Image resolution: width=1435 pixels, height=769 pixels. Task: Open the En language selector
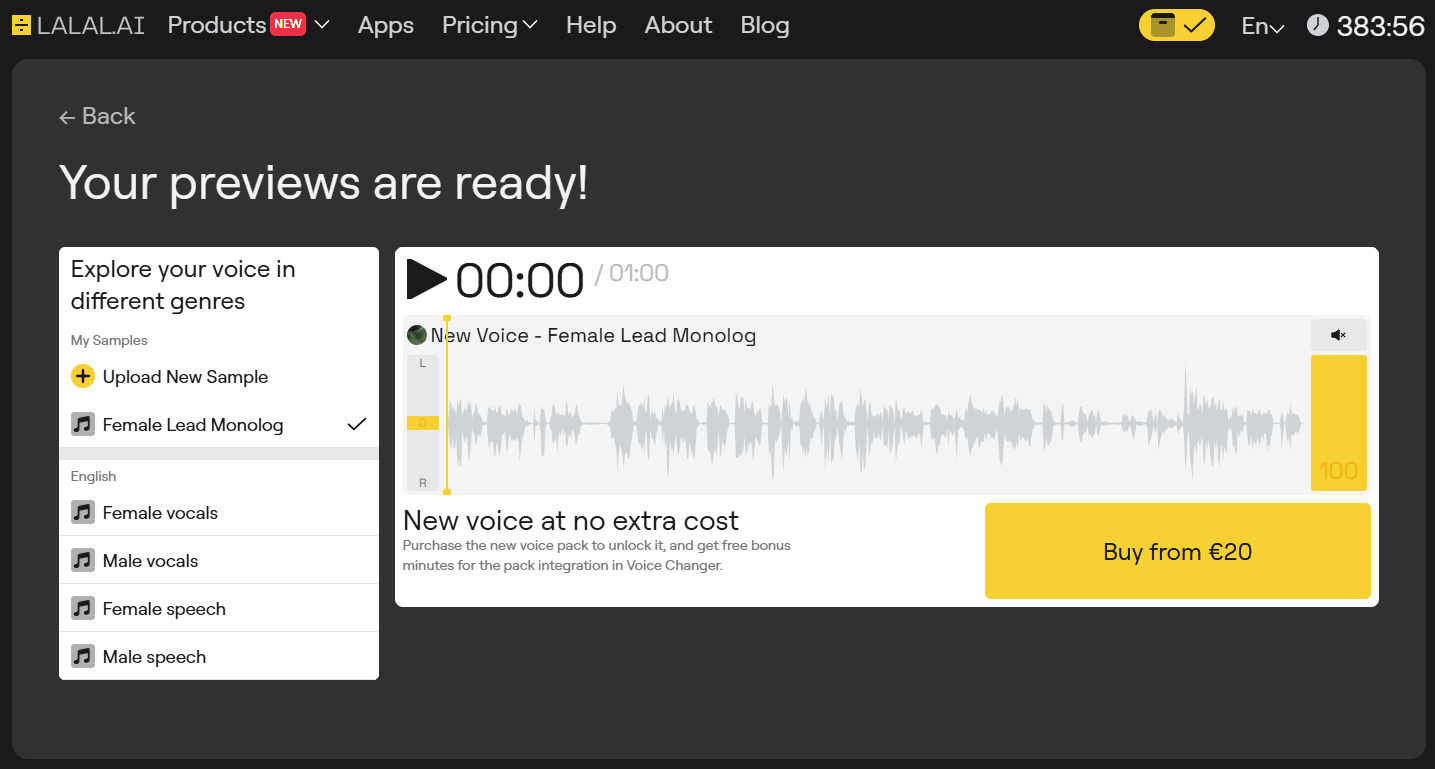click(x=1263, y=26)
